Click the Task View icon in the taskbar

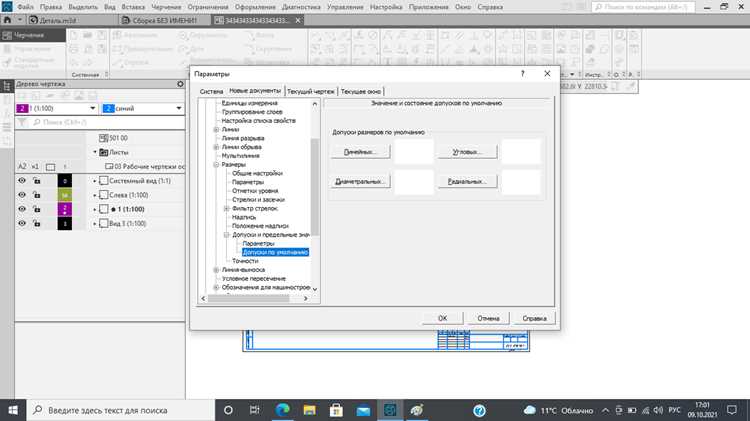[255, 410]
